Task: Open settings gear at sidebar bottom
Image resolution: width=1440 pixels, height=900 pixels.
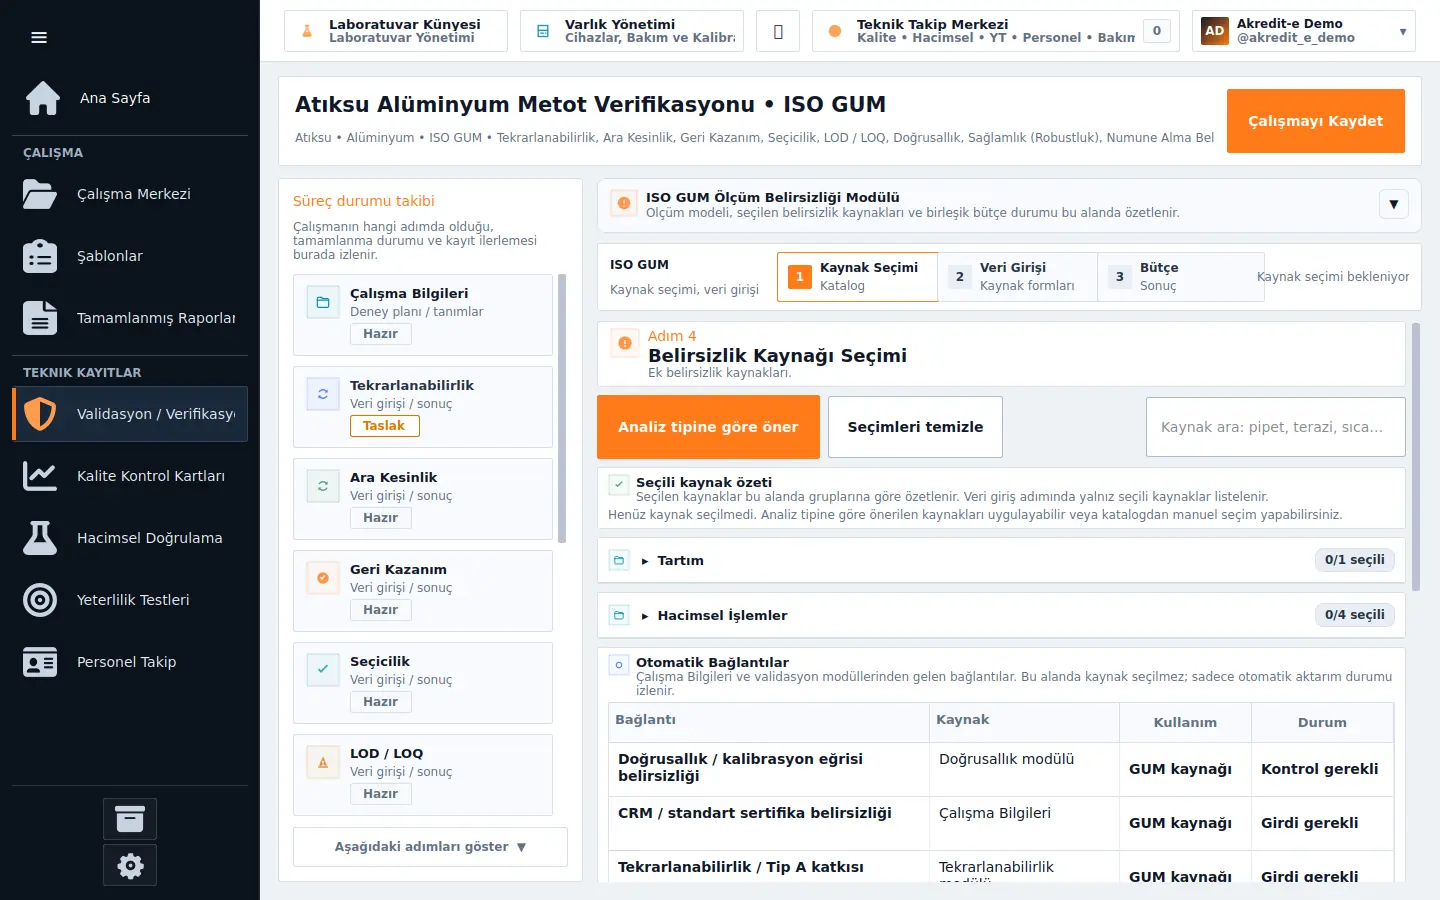Action: coord(130,866)
